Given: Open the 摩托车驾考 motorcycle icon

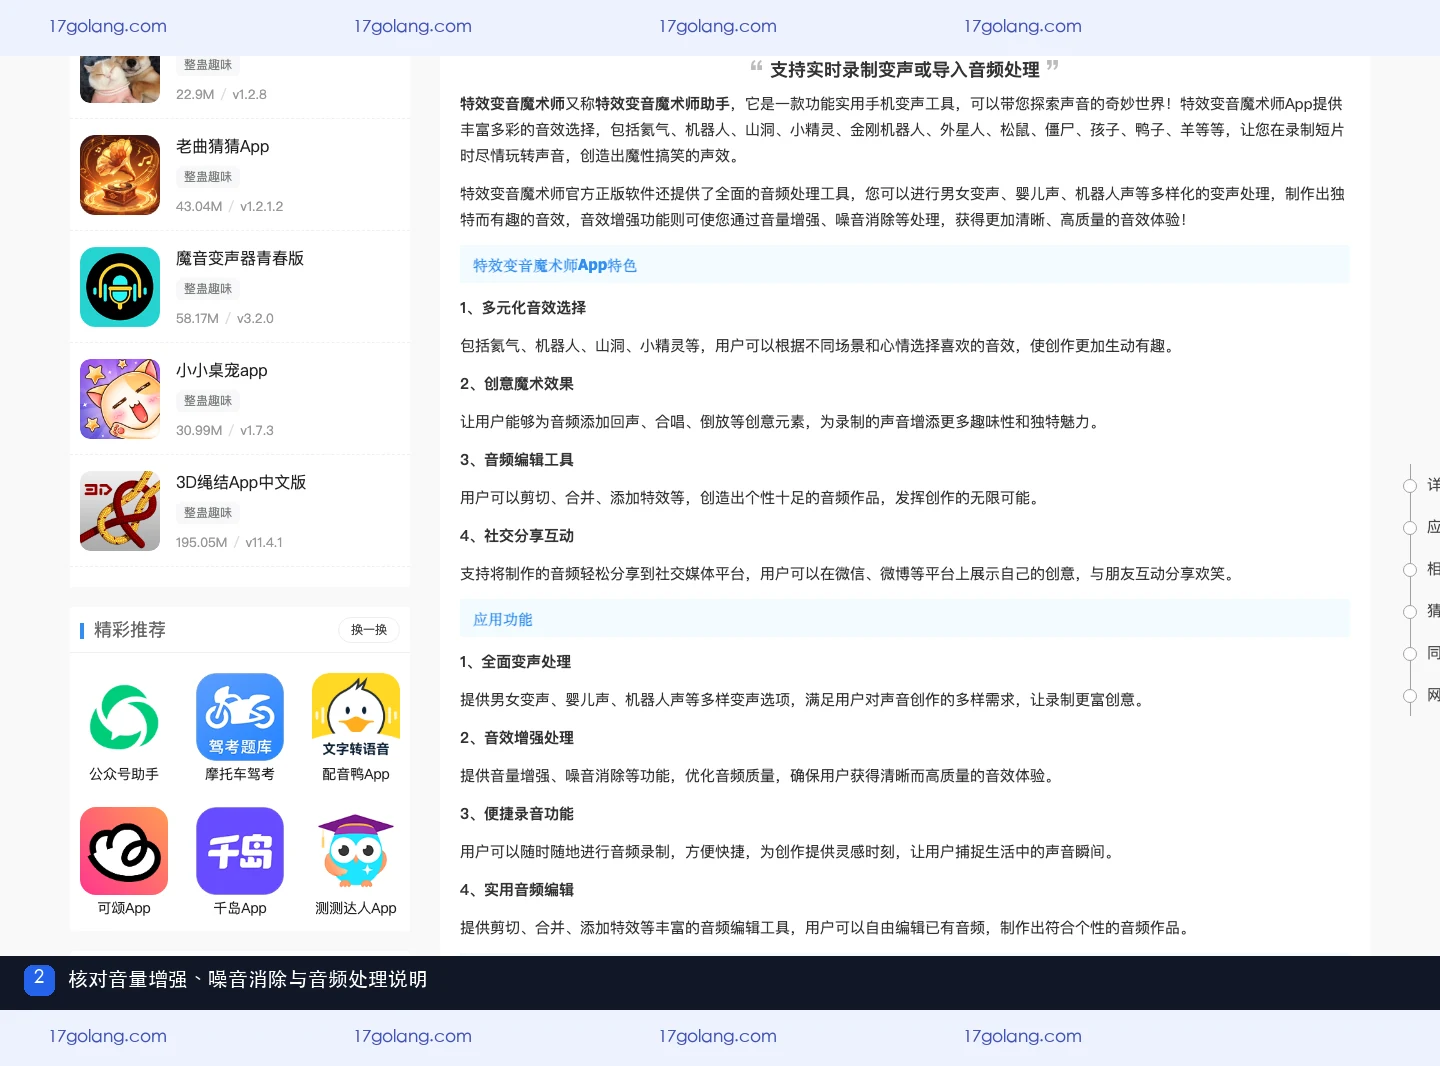Looking at the screenshot, I should 240,717.
